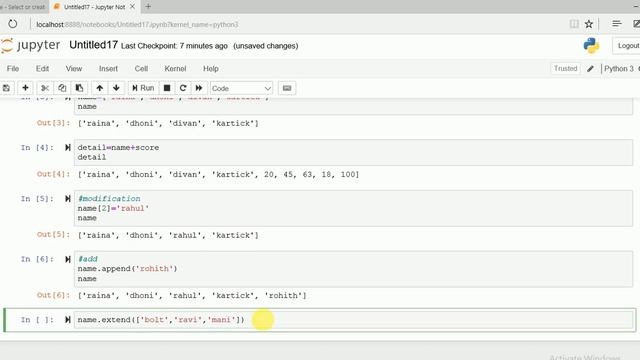Restart kernel and rerun all icon
Image resolution: width=640 pixels, height=360 pixels.
(x=199, y=88)
